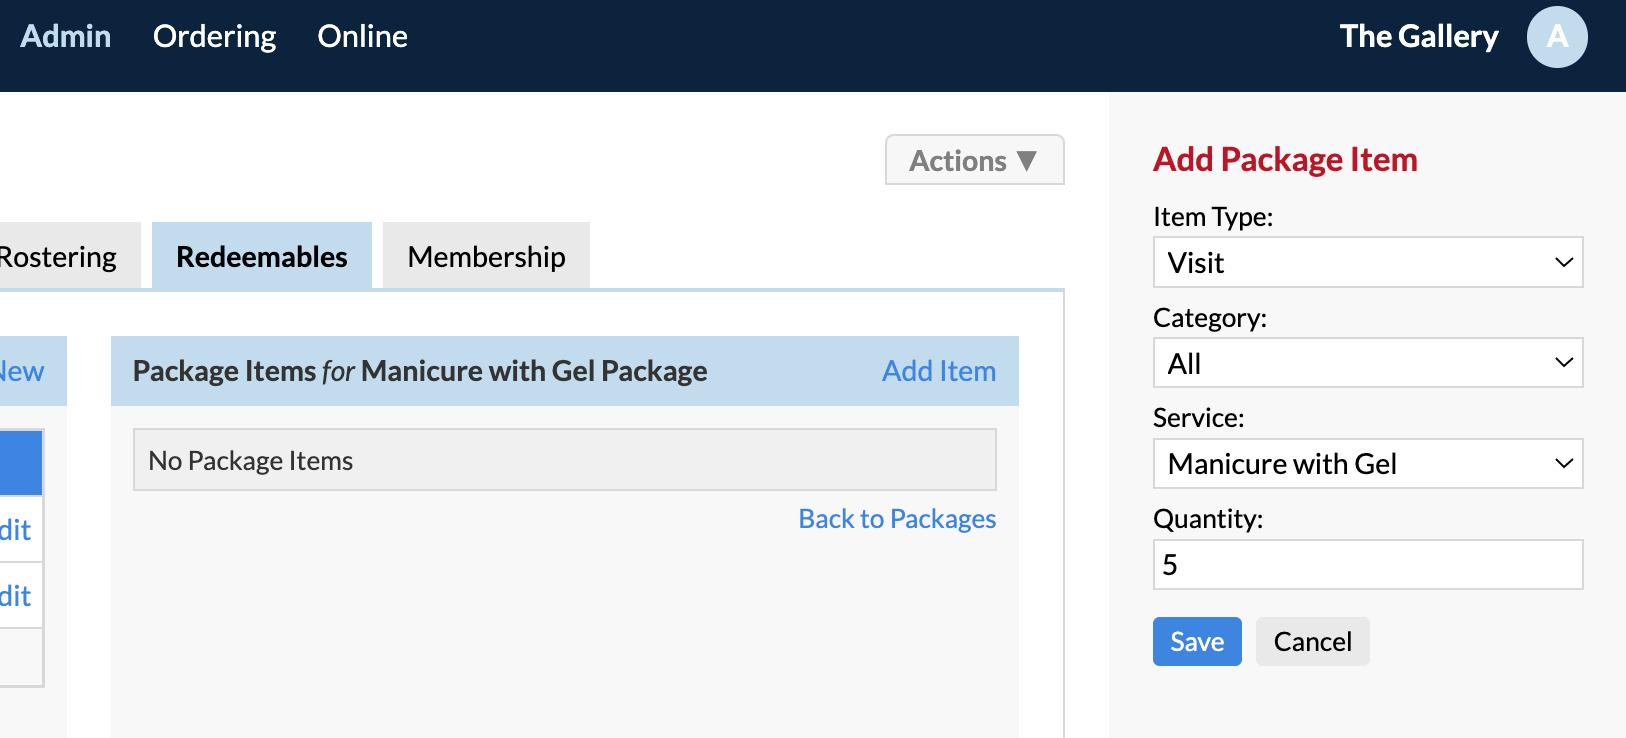Viewport: 1626px width, 738px height.
Task: Open the Ordering menu
Action: point(214,36)
